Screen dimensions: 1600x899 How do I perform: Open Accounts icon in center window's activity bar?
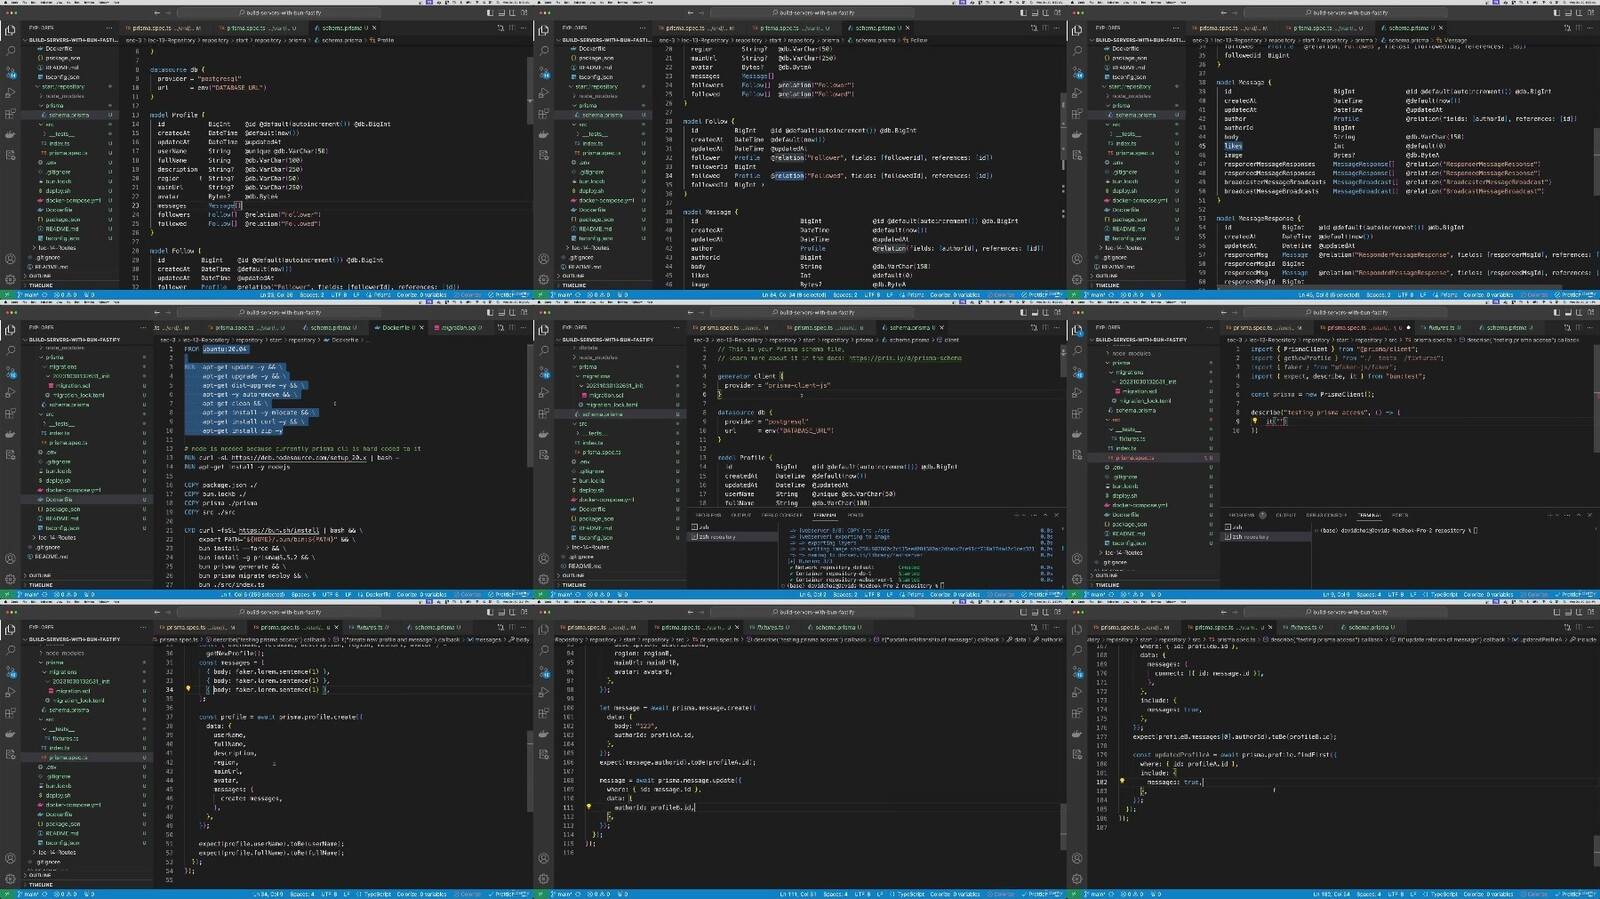point(543,558)
